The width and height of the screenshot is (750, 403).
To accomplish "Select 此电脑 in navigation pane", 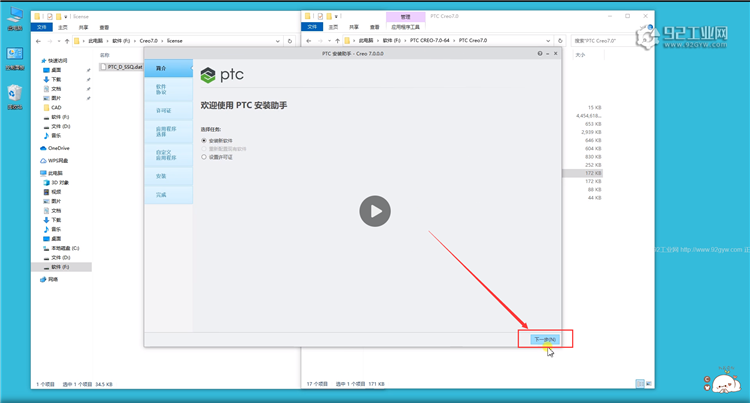I will (51, 173).
